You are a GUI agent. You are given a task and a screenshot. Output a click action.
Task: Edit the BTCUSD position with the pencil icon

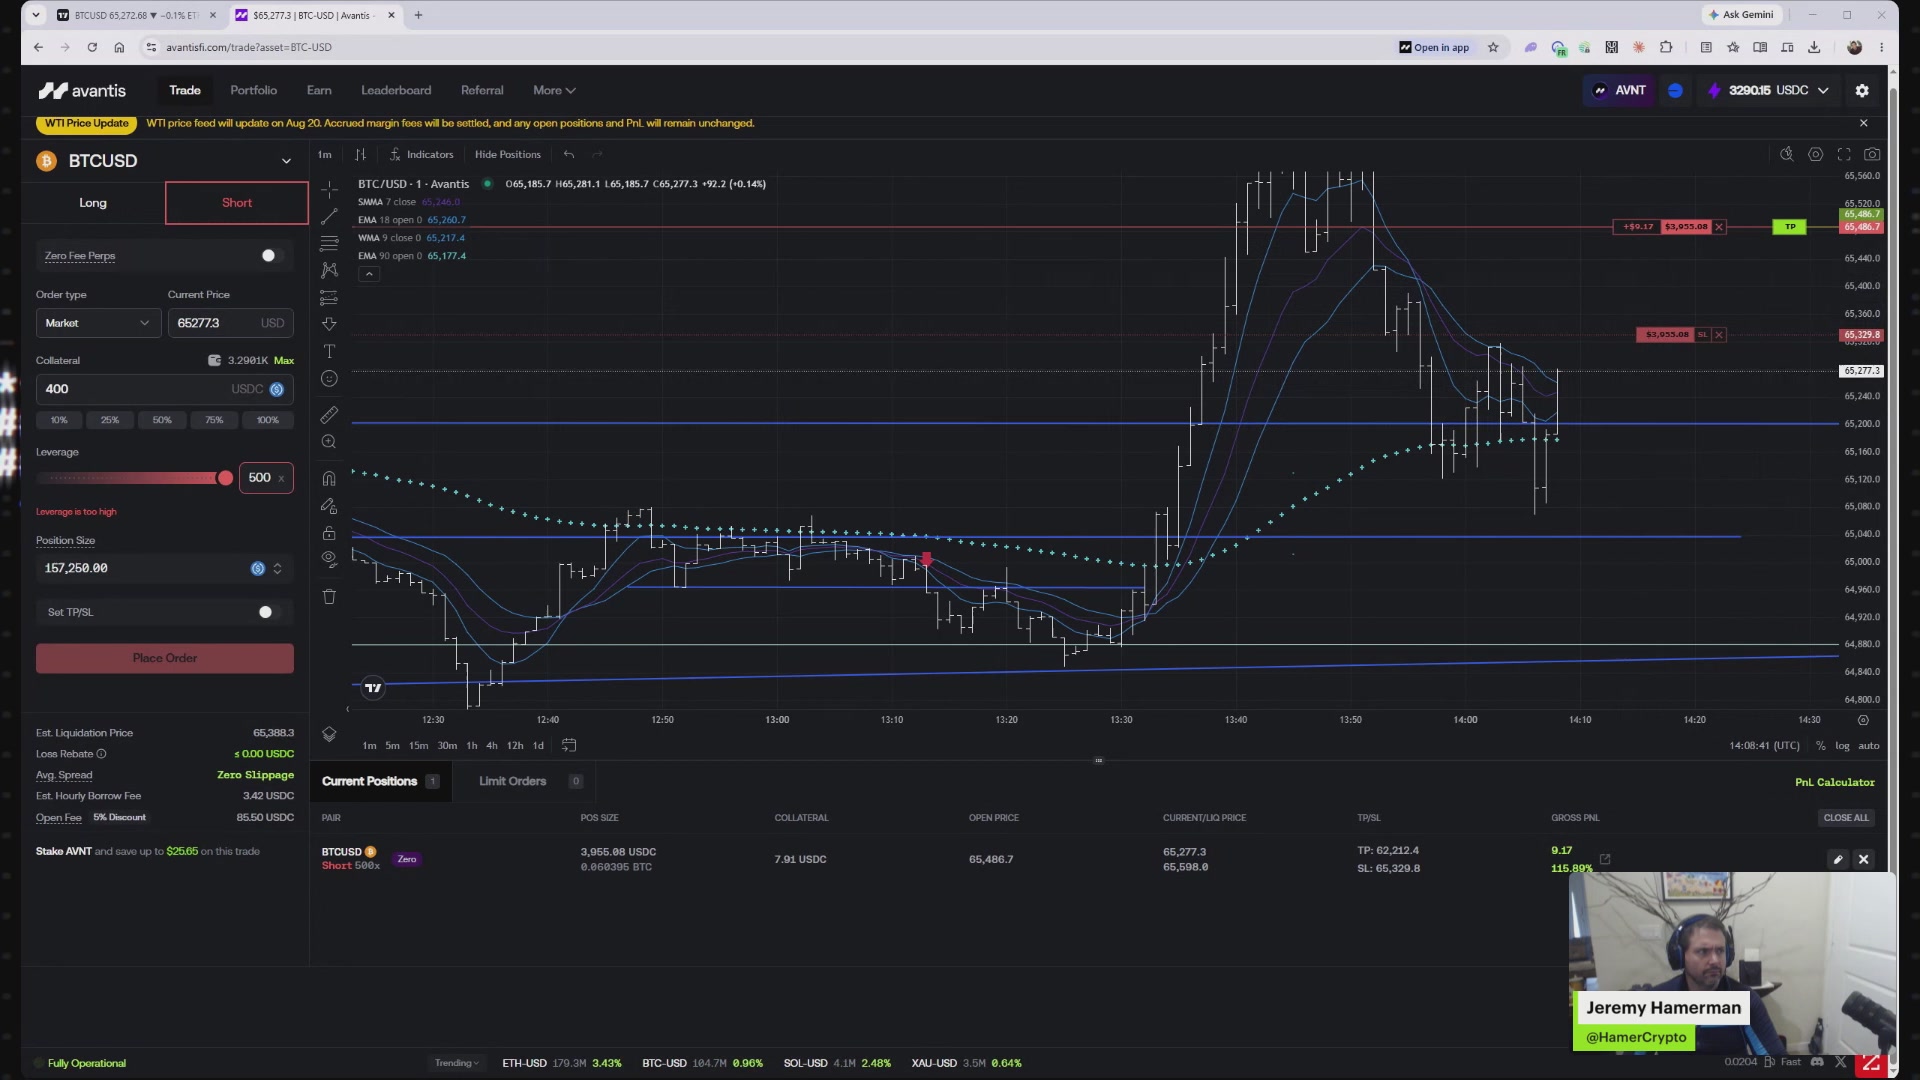coord(1838,859)
